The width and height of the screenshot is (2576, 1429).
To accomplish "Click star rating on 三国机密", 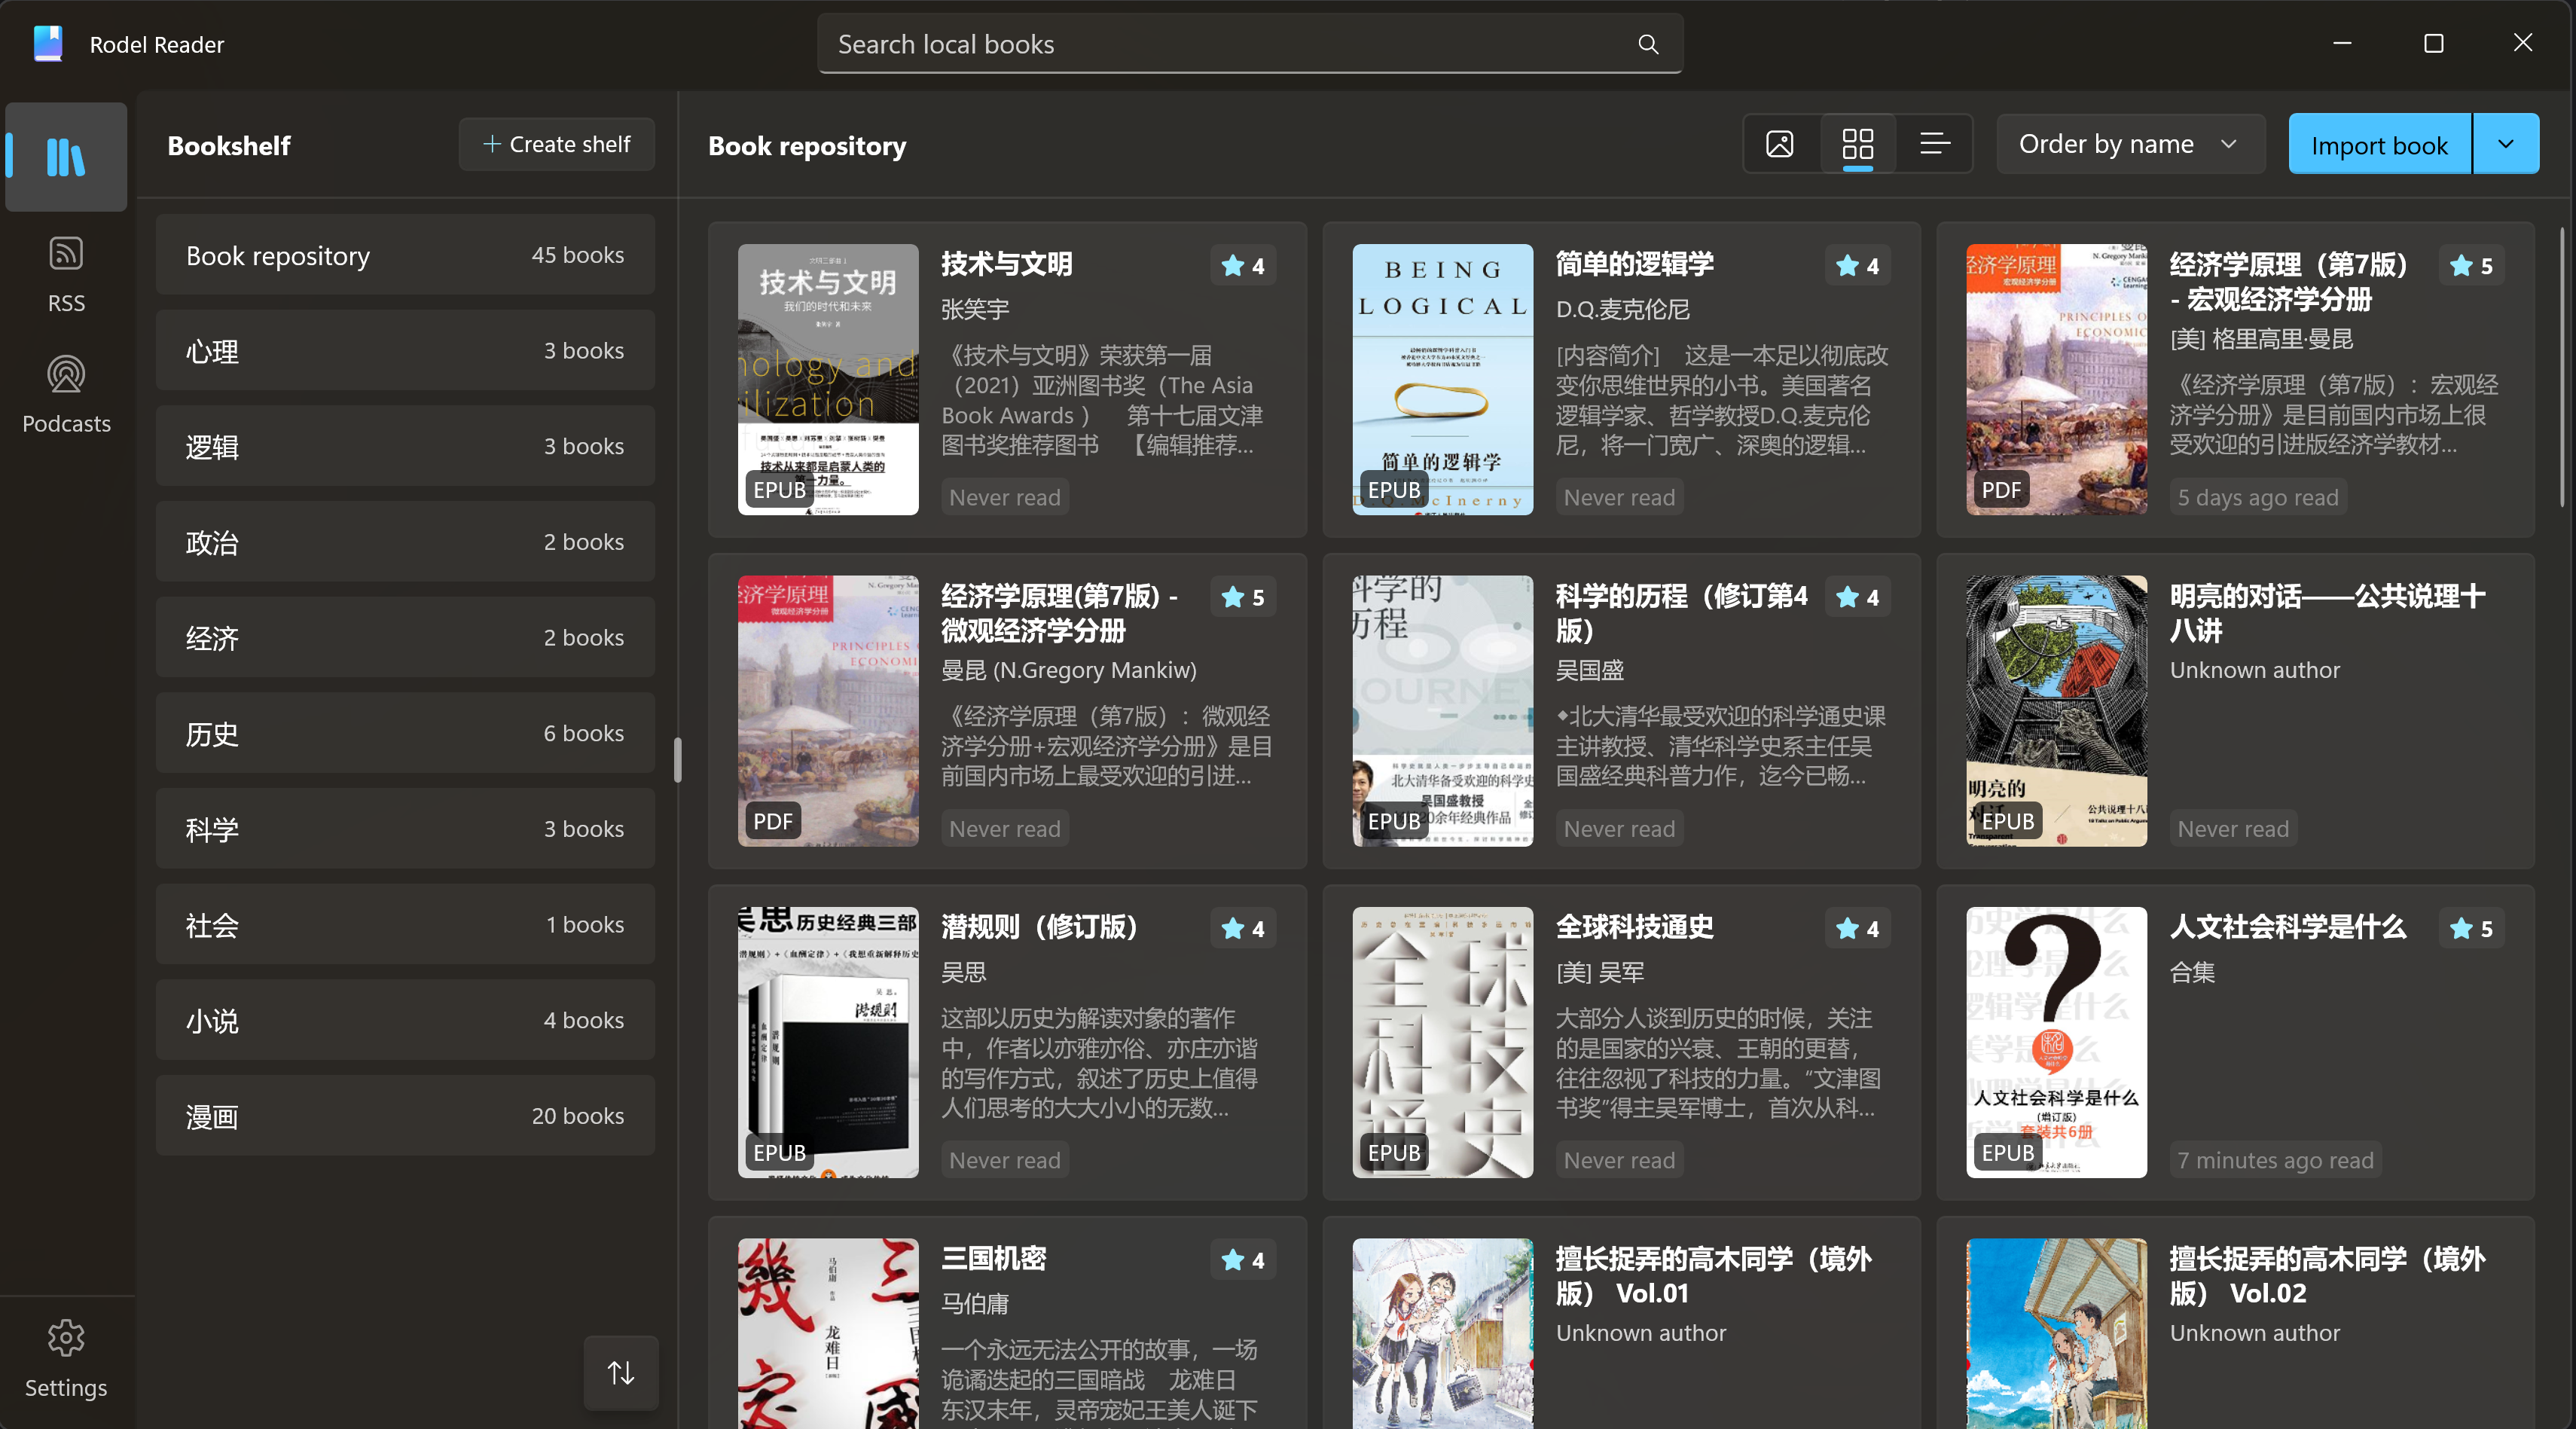I will click(1243, 1260).
